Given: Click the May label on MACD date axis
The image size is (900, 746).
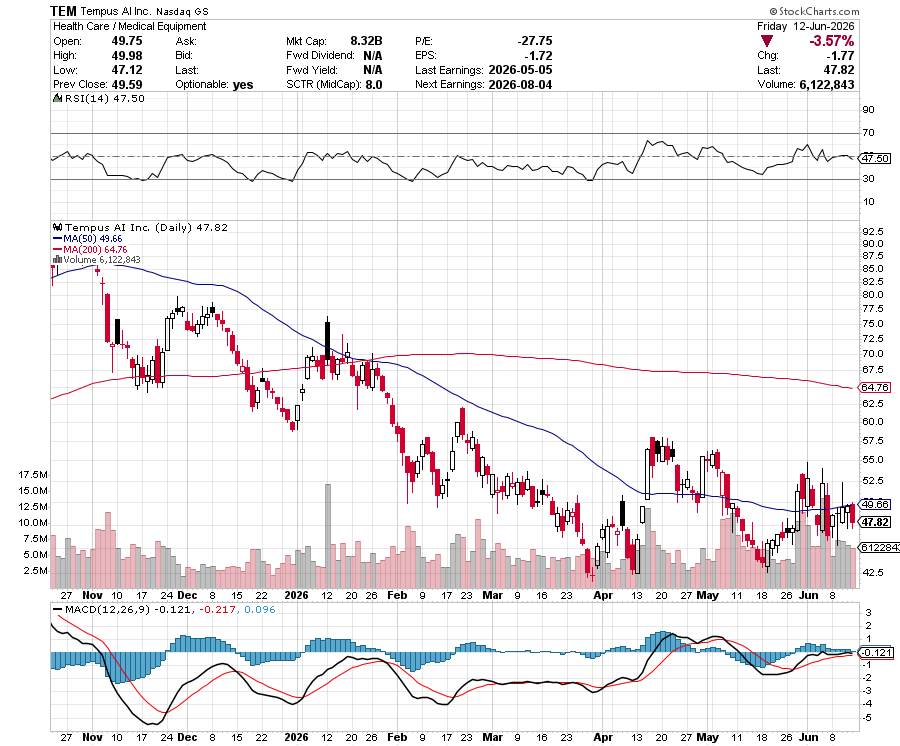Looking at the screenshot, I should 707,737.
